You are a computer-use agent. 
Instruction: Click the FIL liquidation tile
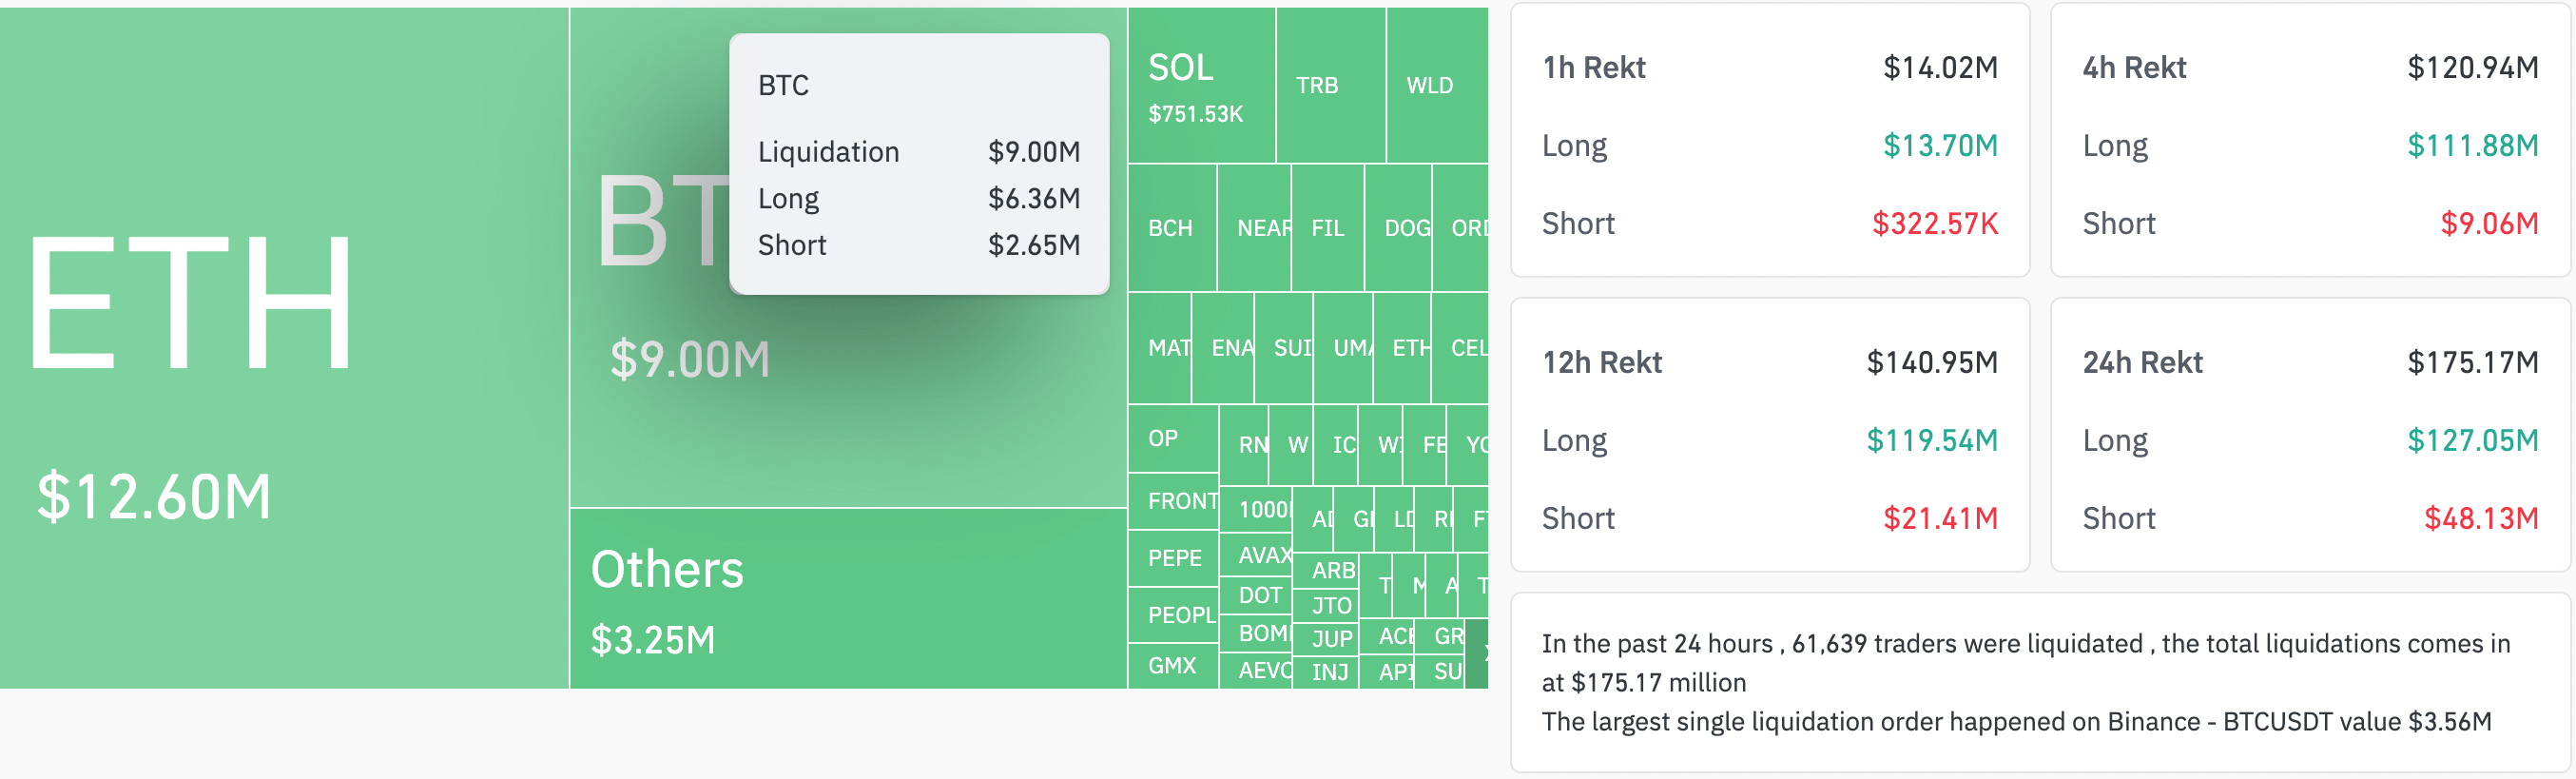[1327, 228]
